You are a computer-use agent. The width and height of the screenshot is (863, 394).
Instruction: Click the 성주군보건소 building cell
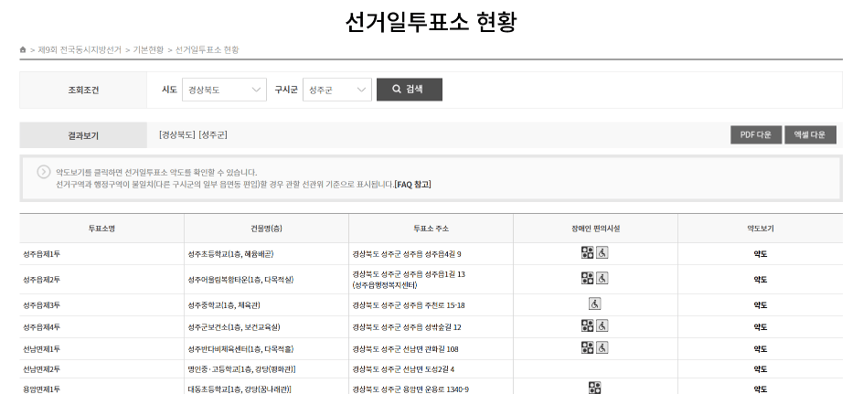234,327
